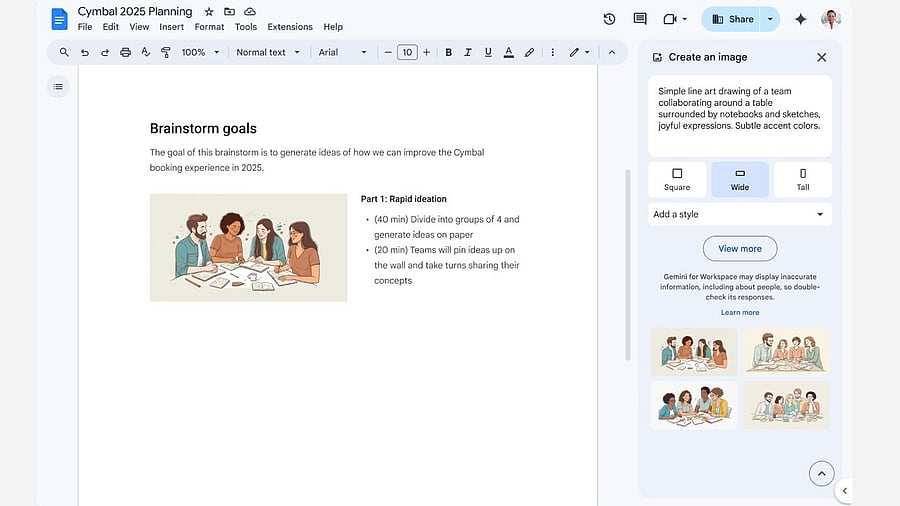The image size is (900, 506).
Task: Open the Add a style dropdown
Action: (x=739, y=214)
